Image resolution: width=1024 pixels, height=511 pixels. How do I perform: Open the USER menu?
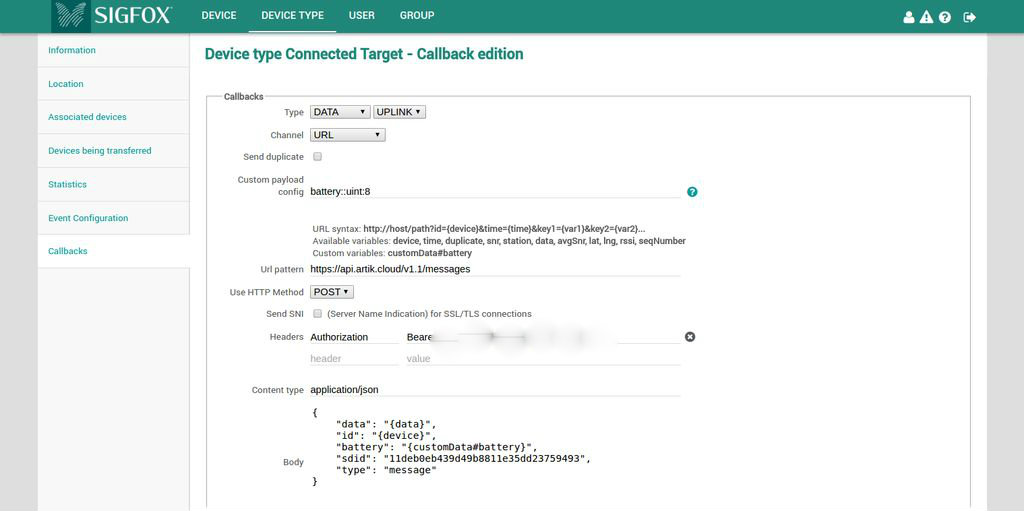click(x=362, y=16)
